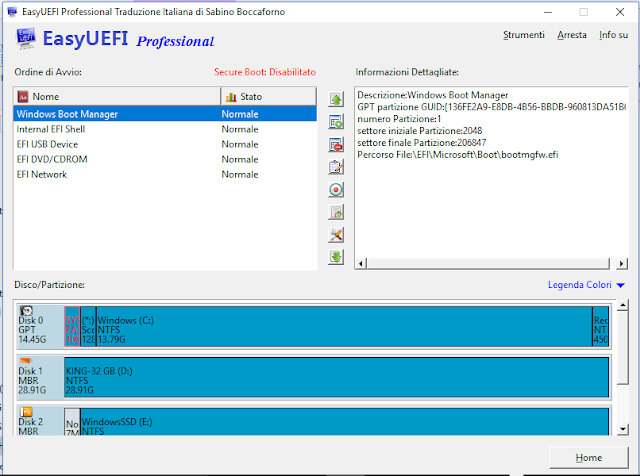This screenshot has height=476, width=640.
Task: Click the Legenda Colori arrow
Action: 620,285
